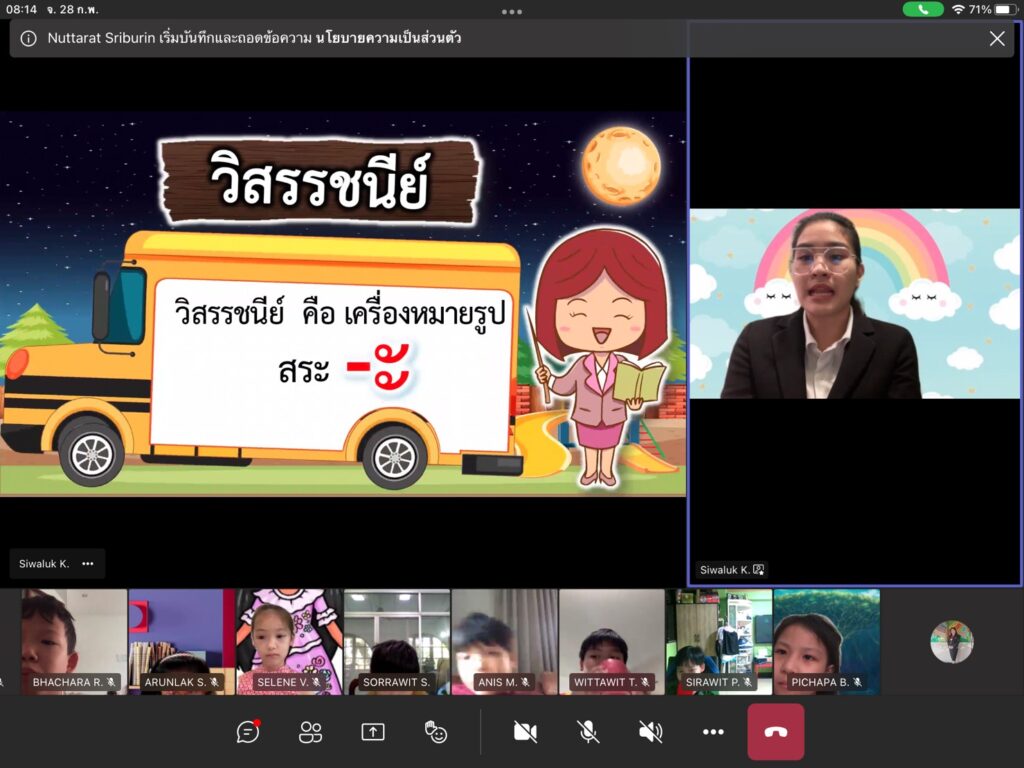Tap the green phone call indicator
The width and height of the screenshot is (1024, 768).
(922, 9)
